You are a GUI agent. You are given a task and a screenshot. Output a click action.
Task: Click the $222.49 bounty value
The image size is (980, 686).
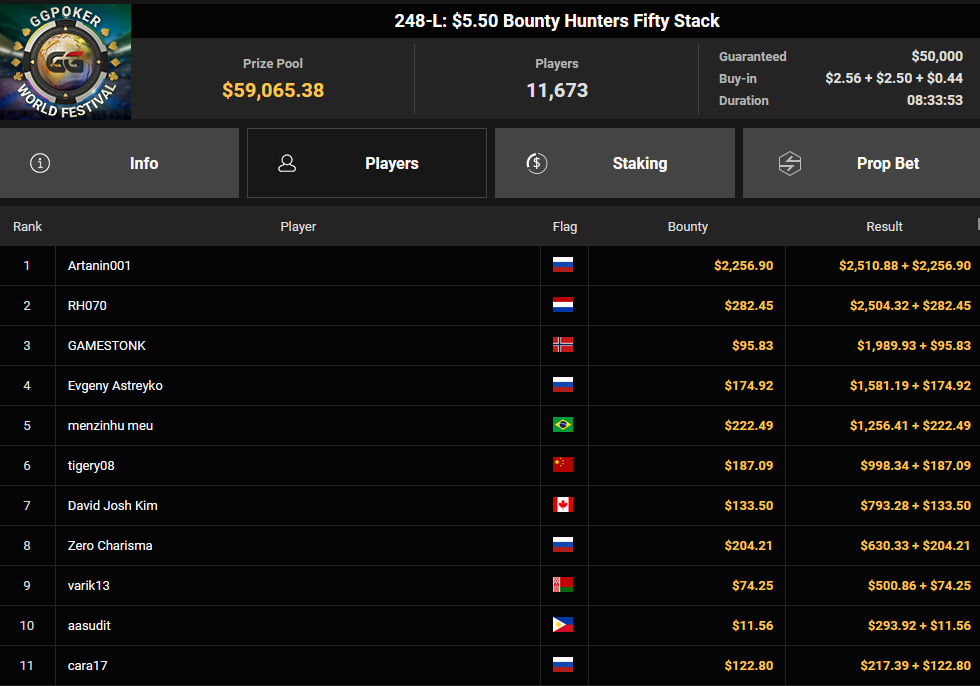749,425
